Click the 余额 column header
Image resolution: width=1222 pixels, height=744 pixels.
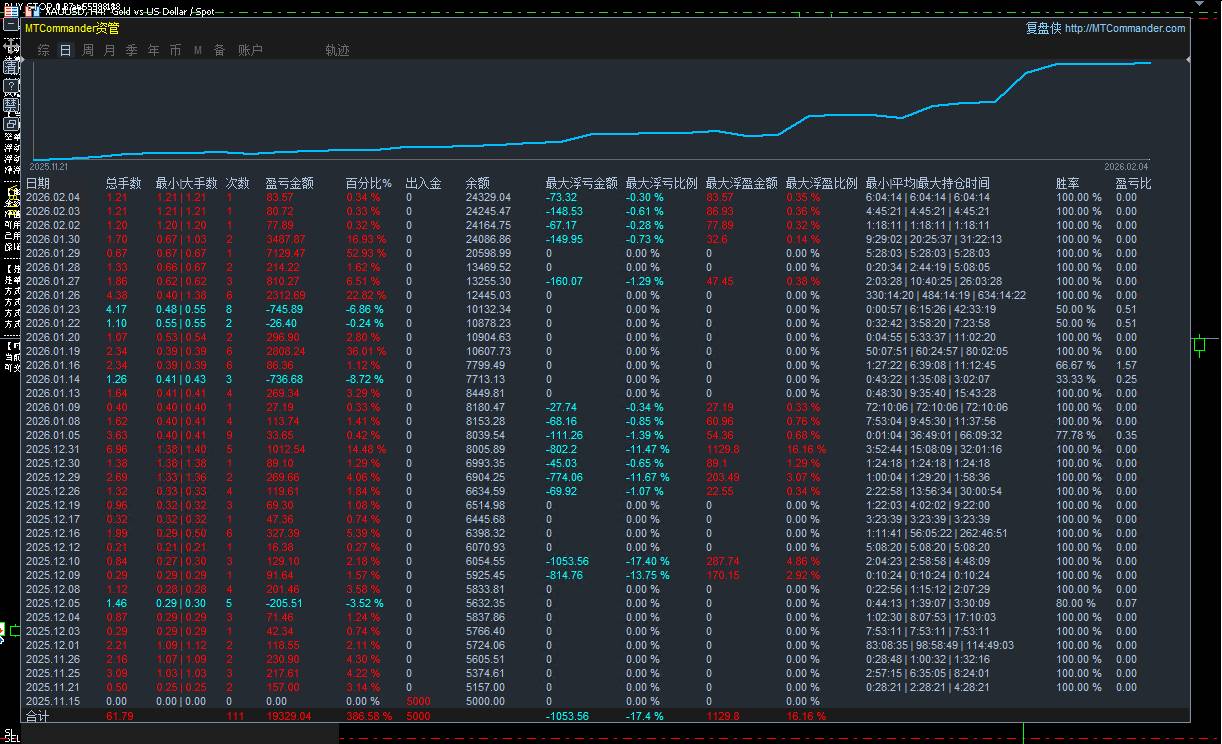click(477, 184)
